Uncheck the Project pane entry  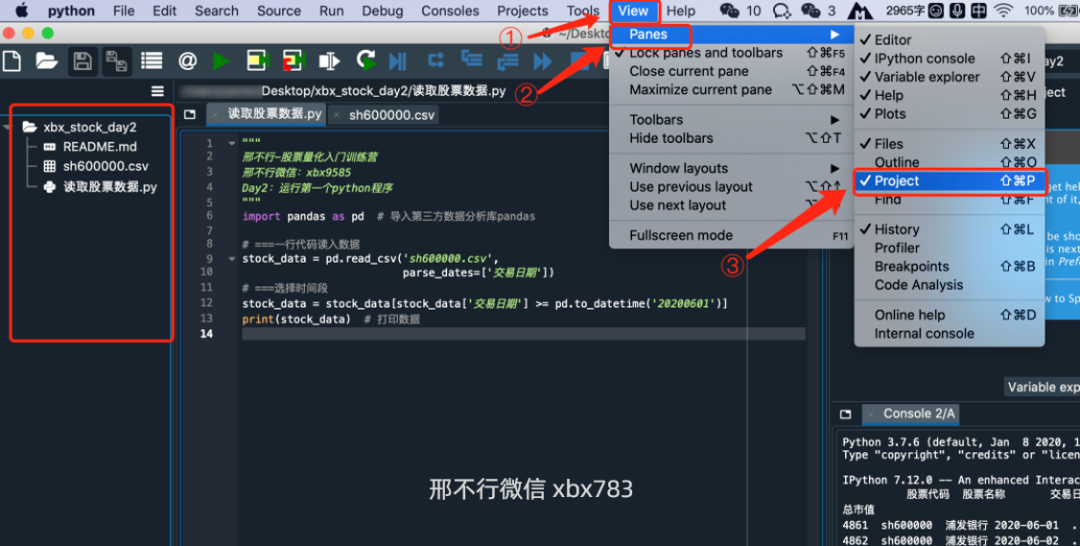pyautogui.click(x=949, y=180)
